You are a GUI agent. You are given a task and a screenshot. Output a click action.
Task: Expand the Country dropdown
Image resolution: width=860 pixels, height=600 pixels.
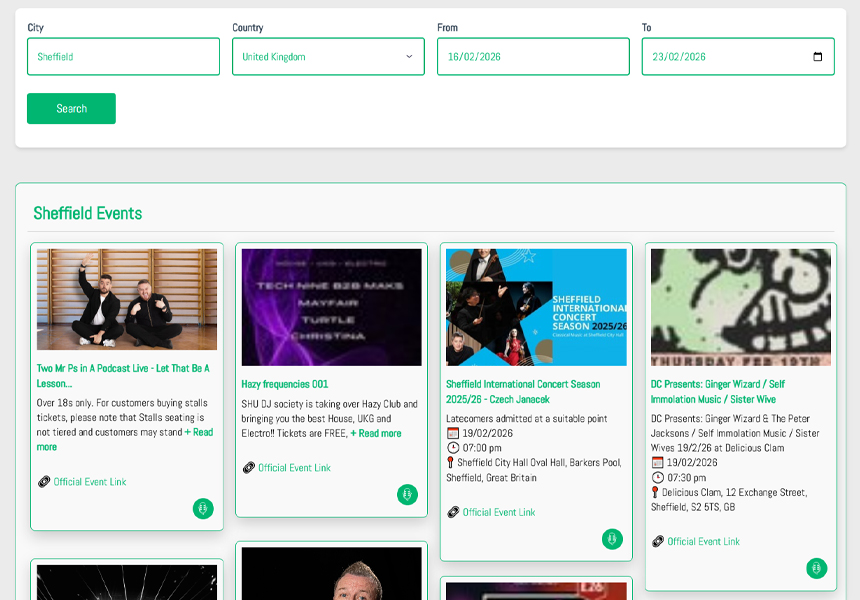coord(328,57)
